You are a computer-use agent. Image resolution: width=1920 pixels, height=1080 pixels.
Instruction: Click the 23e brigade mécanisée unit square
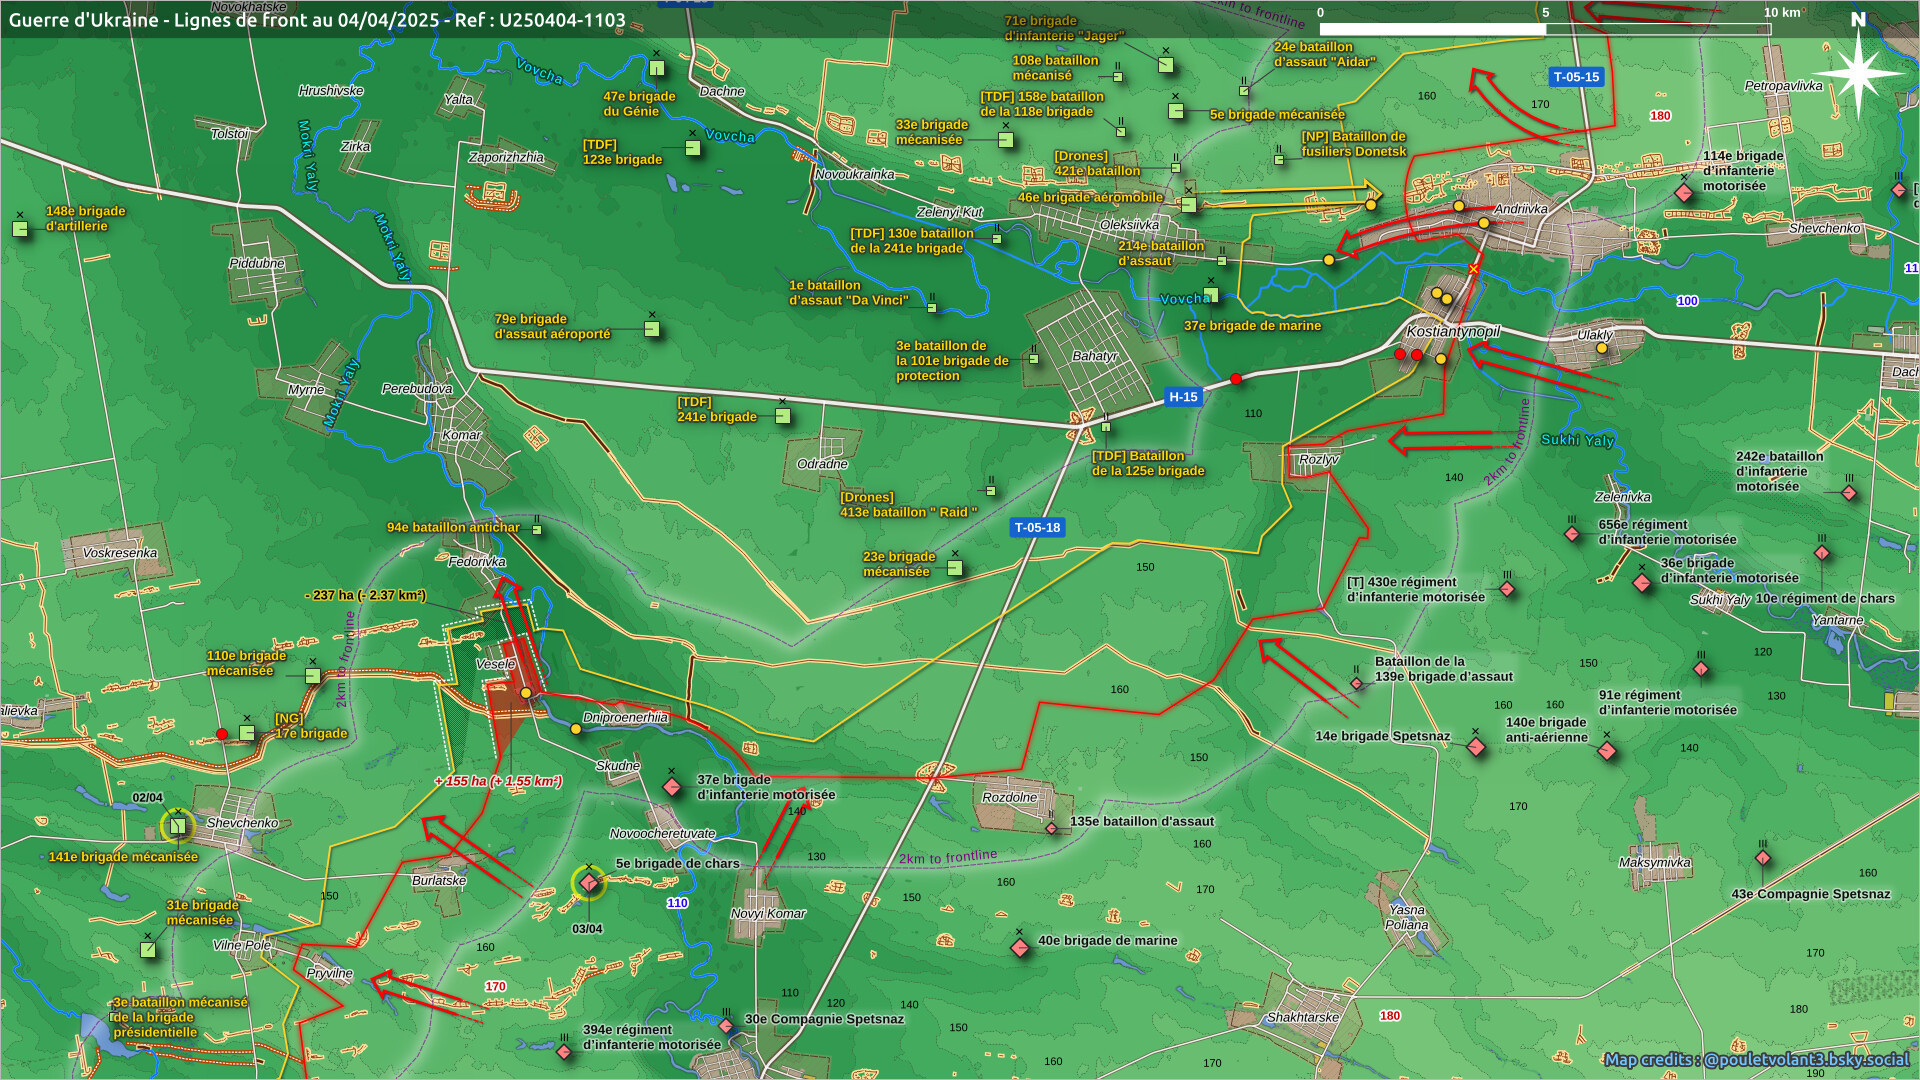[955, 568]
